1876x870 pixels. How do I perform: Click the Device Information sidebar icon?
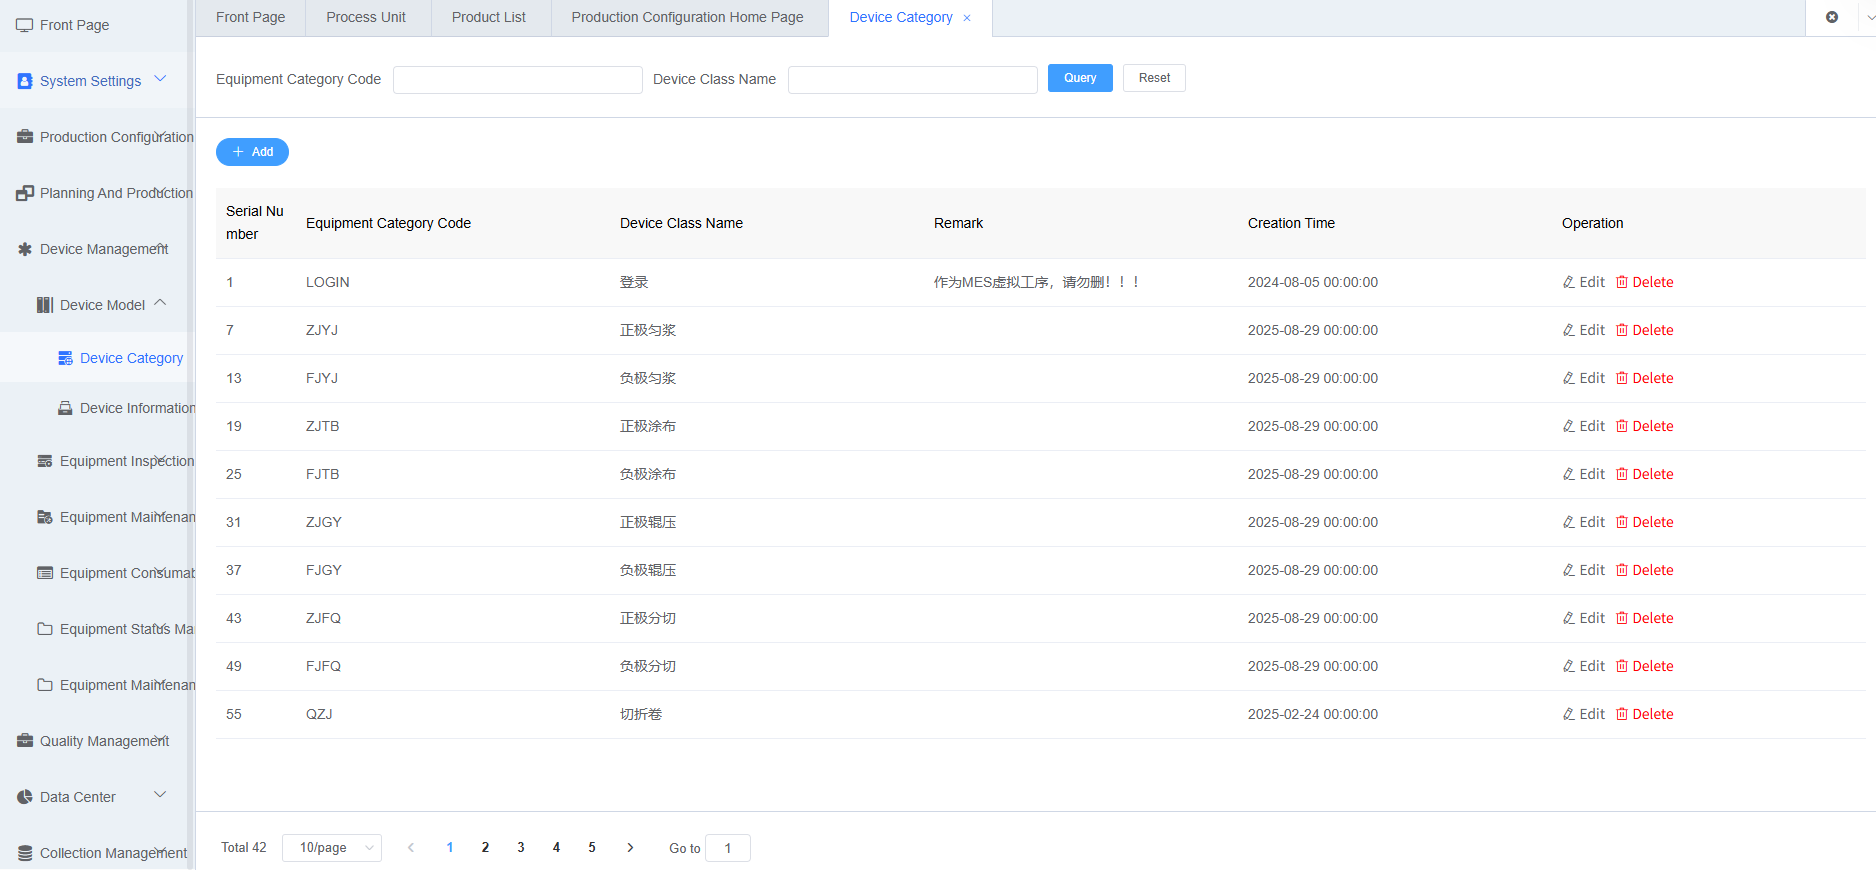[65, 408]
